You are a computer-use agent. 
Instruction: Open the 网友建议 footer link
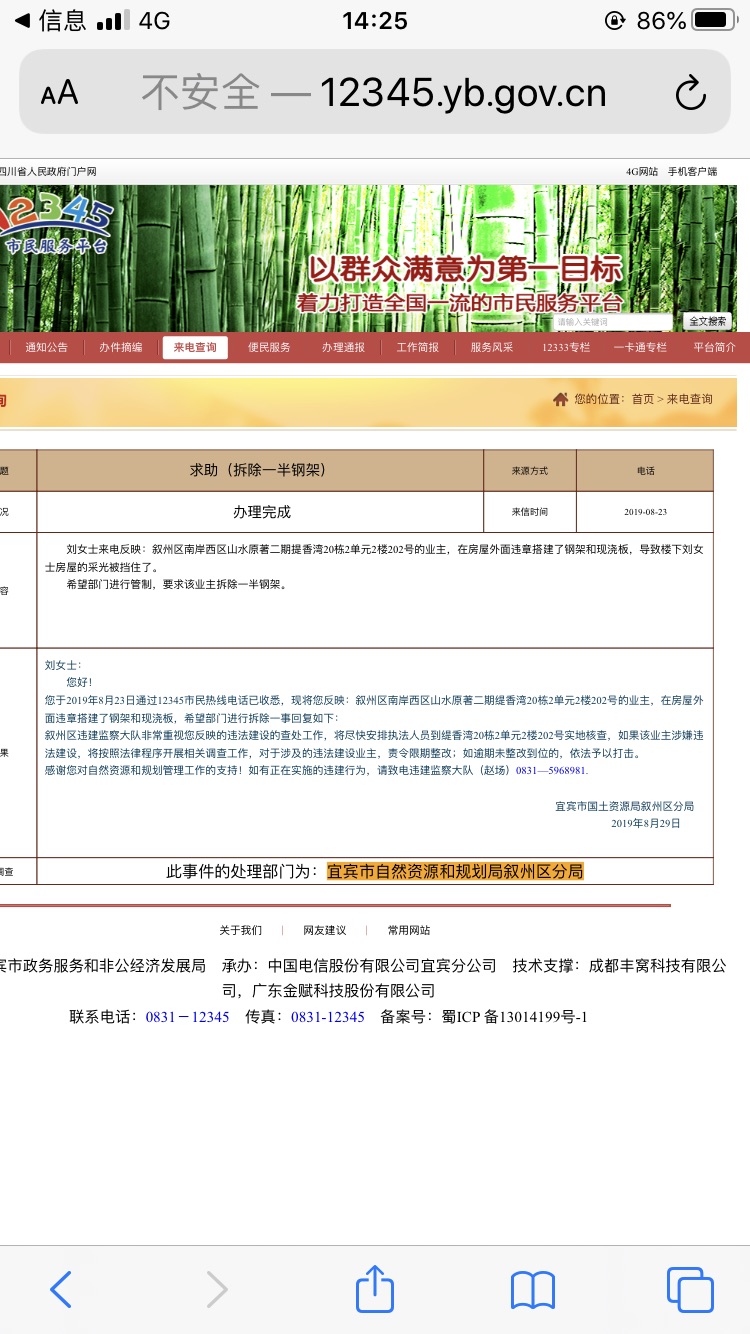click(325, 930)
